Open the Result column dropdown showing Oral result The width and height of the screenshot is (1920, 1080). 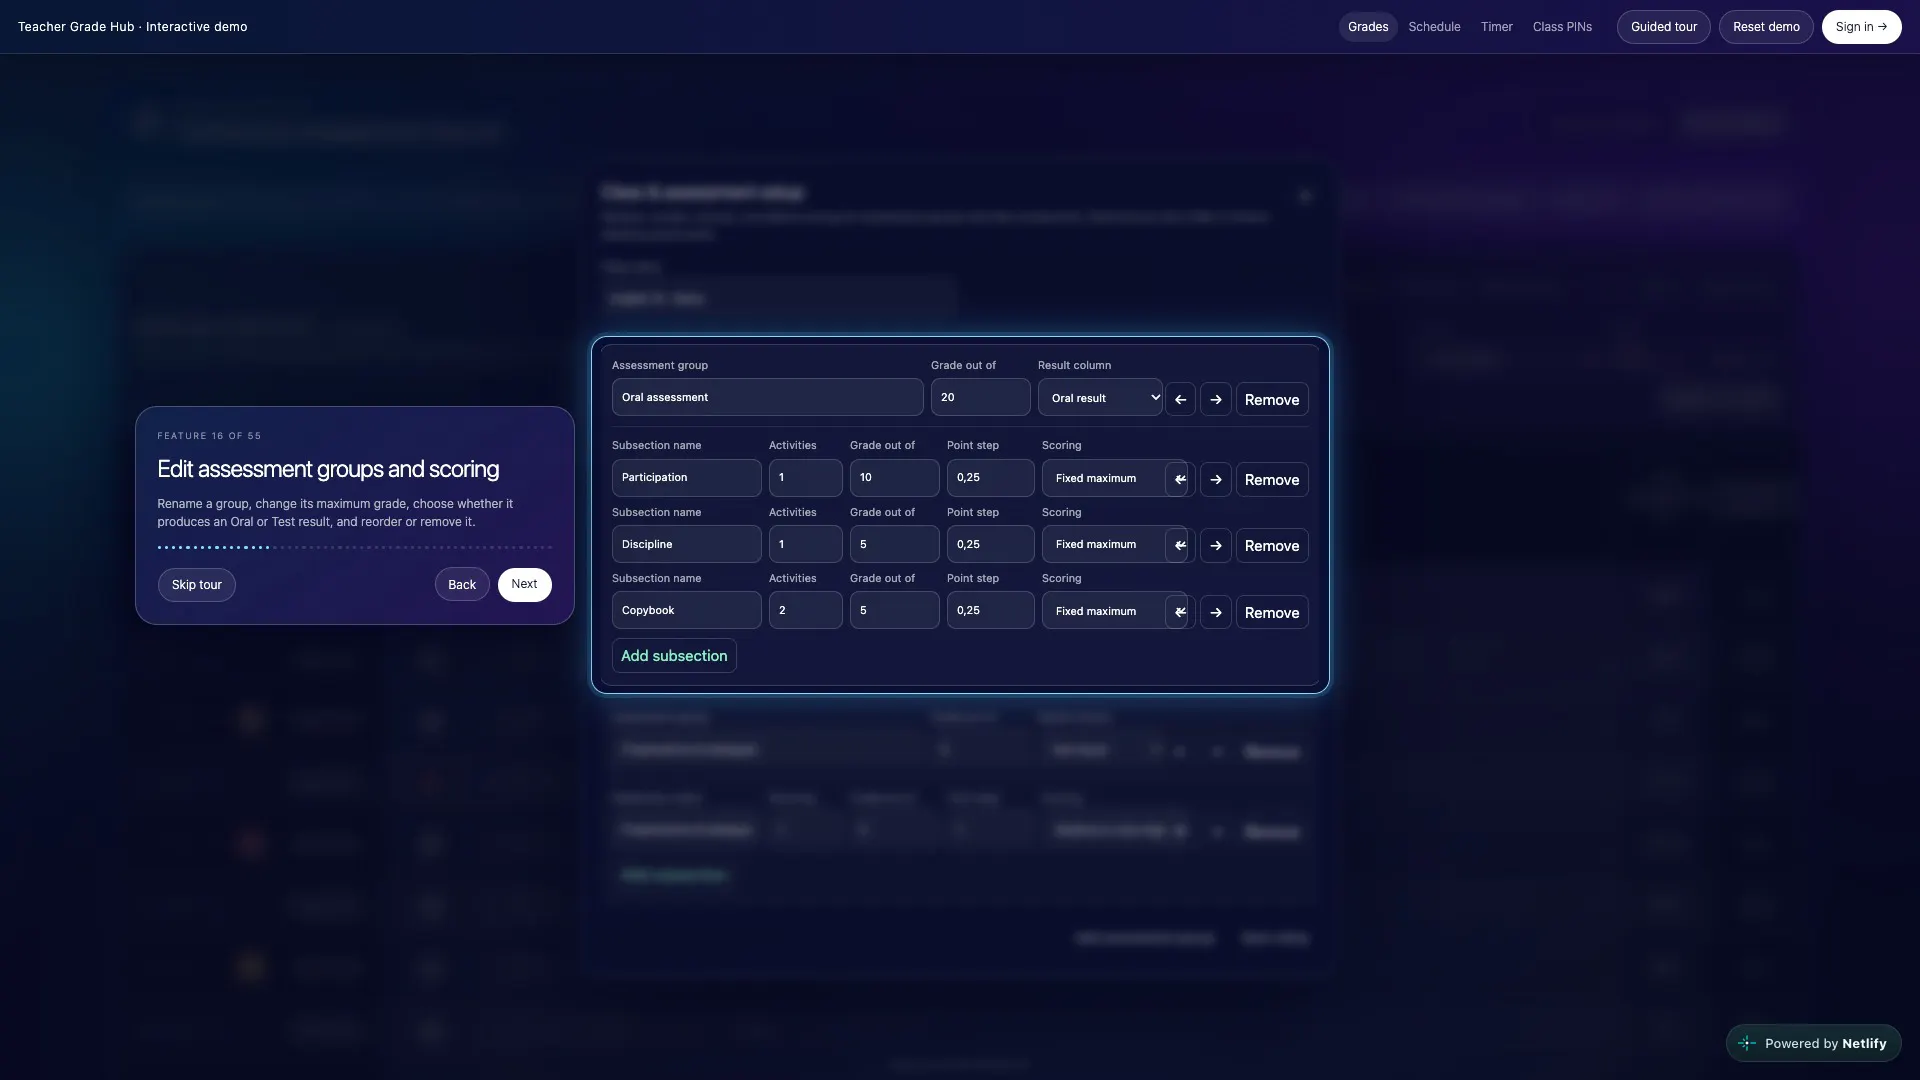pos(1100,398)
